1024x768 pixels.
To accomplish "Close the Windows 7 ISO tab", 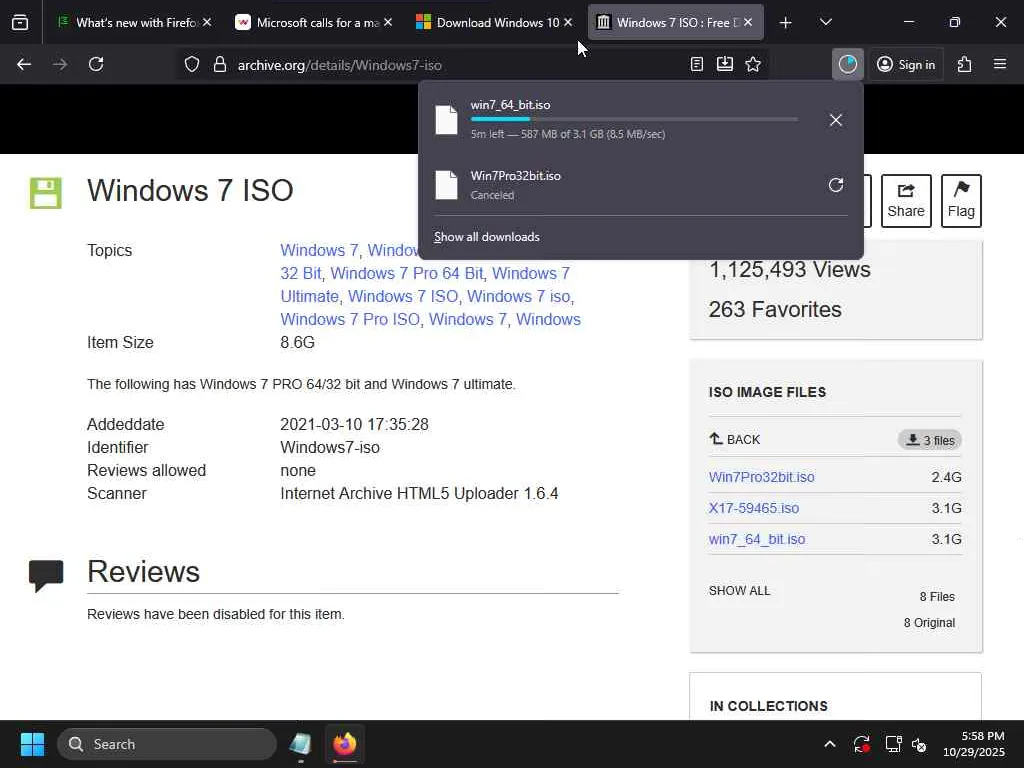I will (748, 23).
